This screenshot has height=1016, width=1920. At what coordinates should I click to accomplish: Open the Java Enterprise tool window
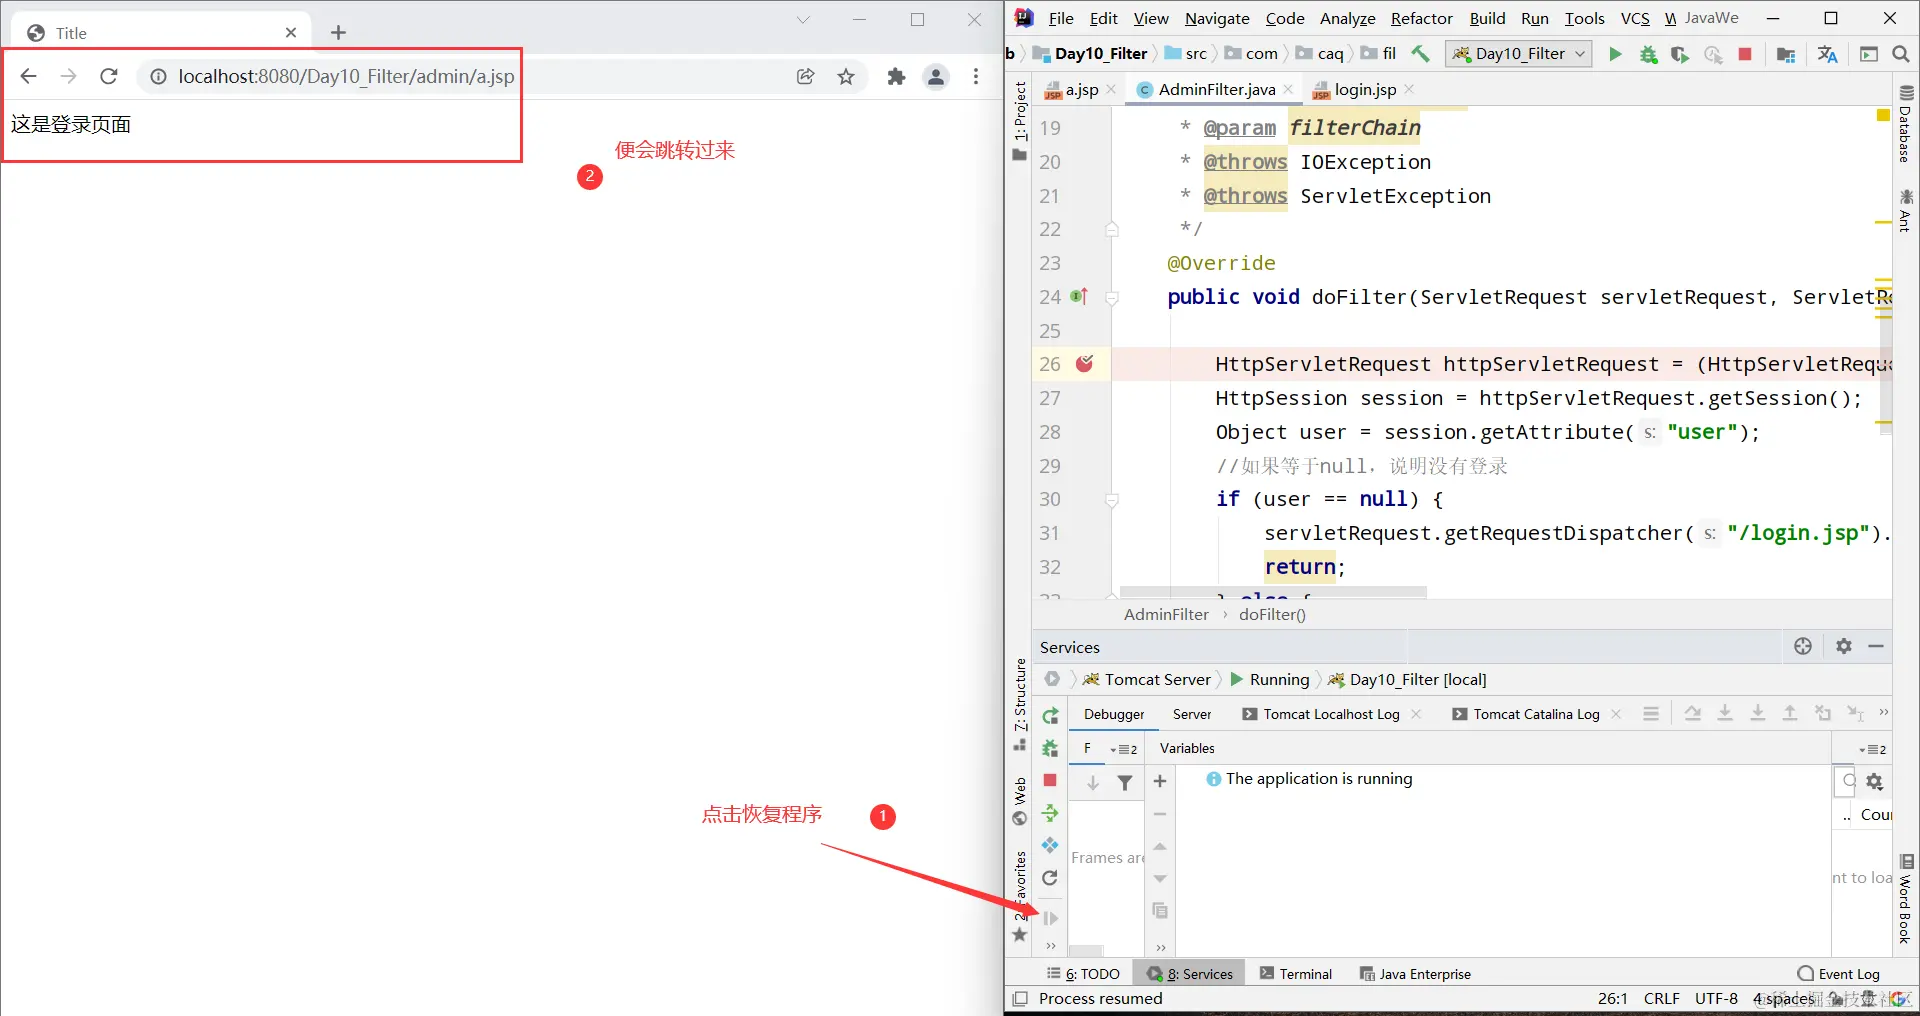1415,974
